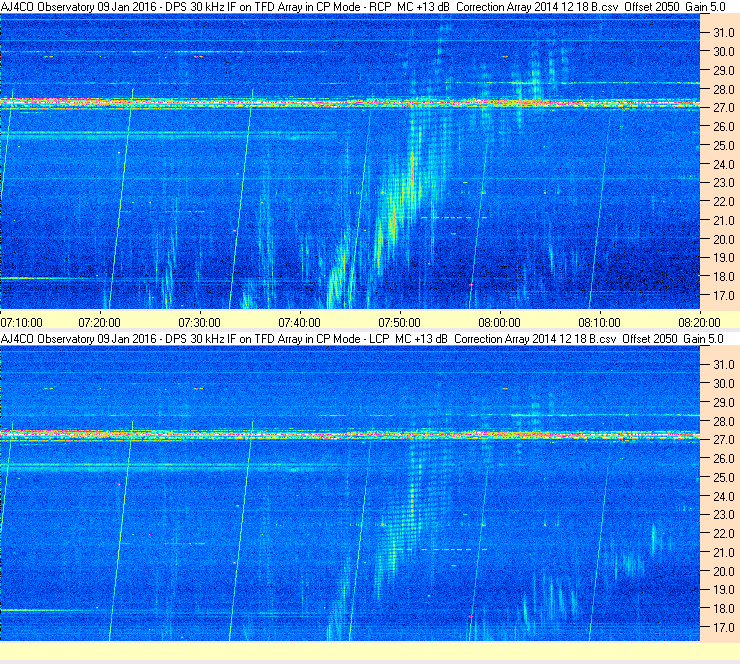Click the 27.0 frequency label on LCP chart
Image resolution: width=740 pixels, height=664 pixels.
(724, 440)
